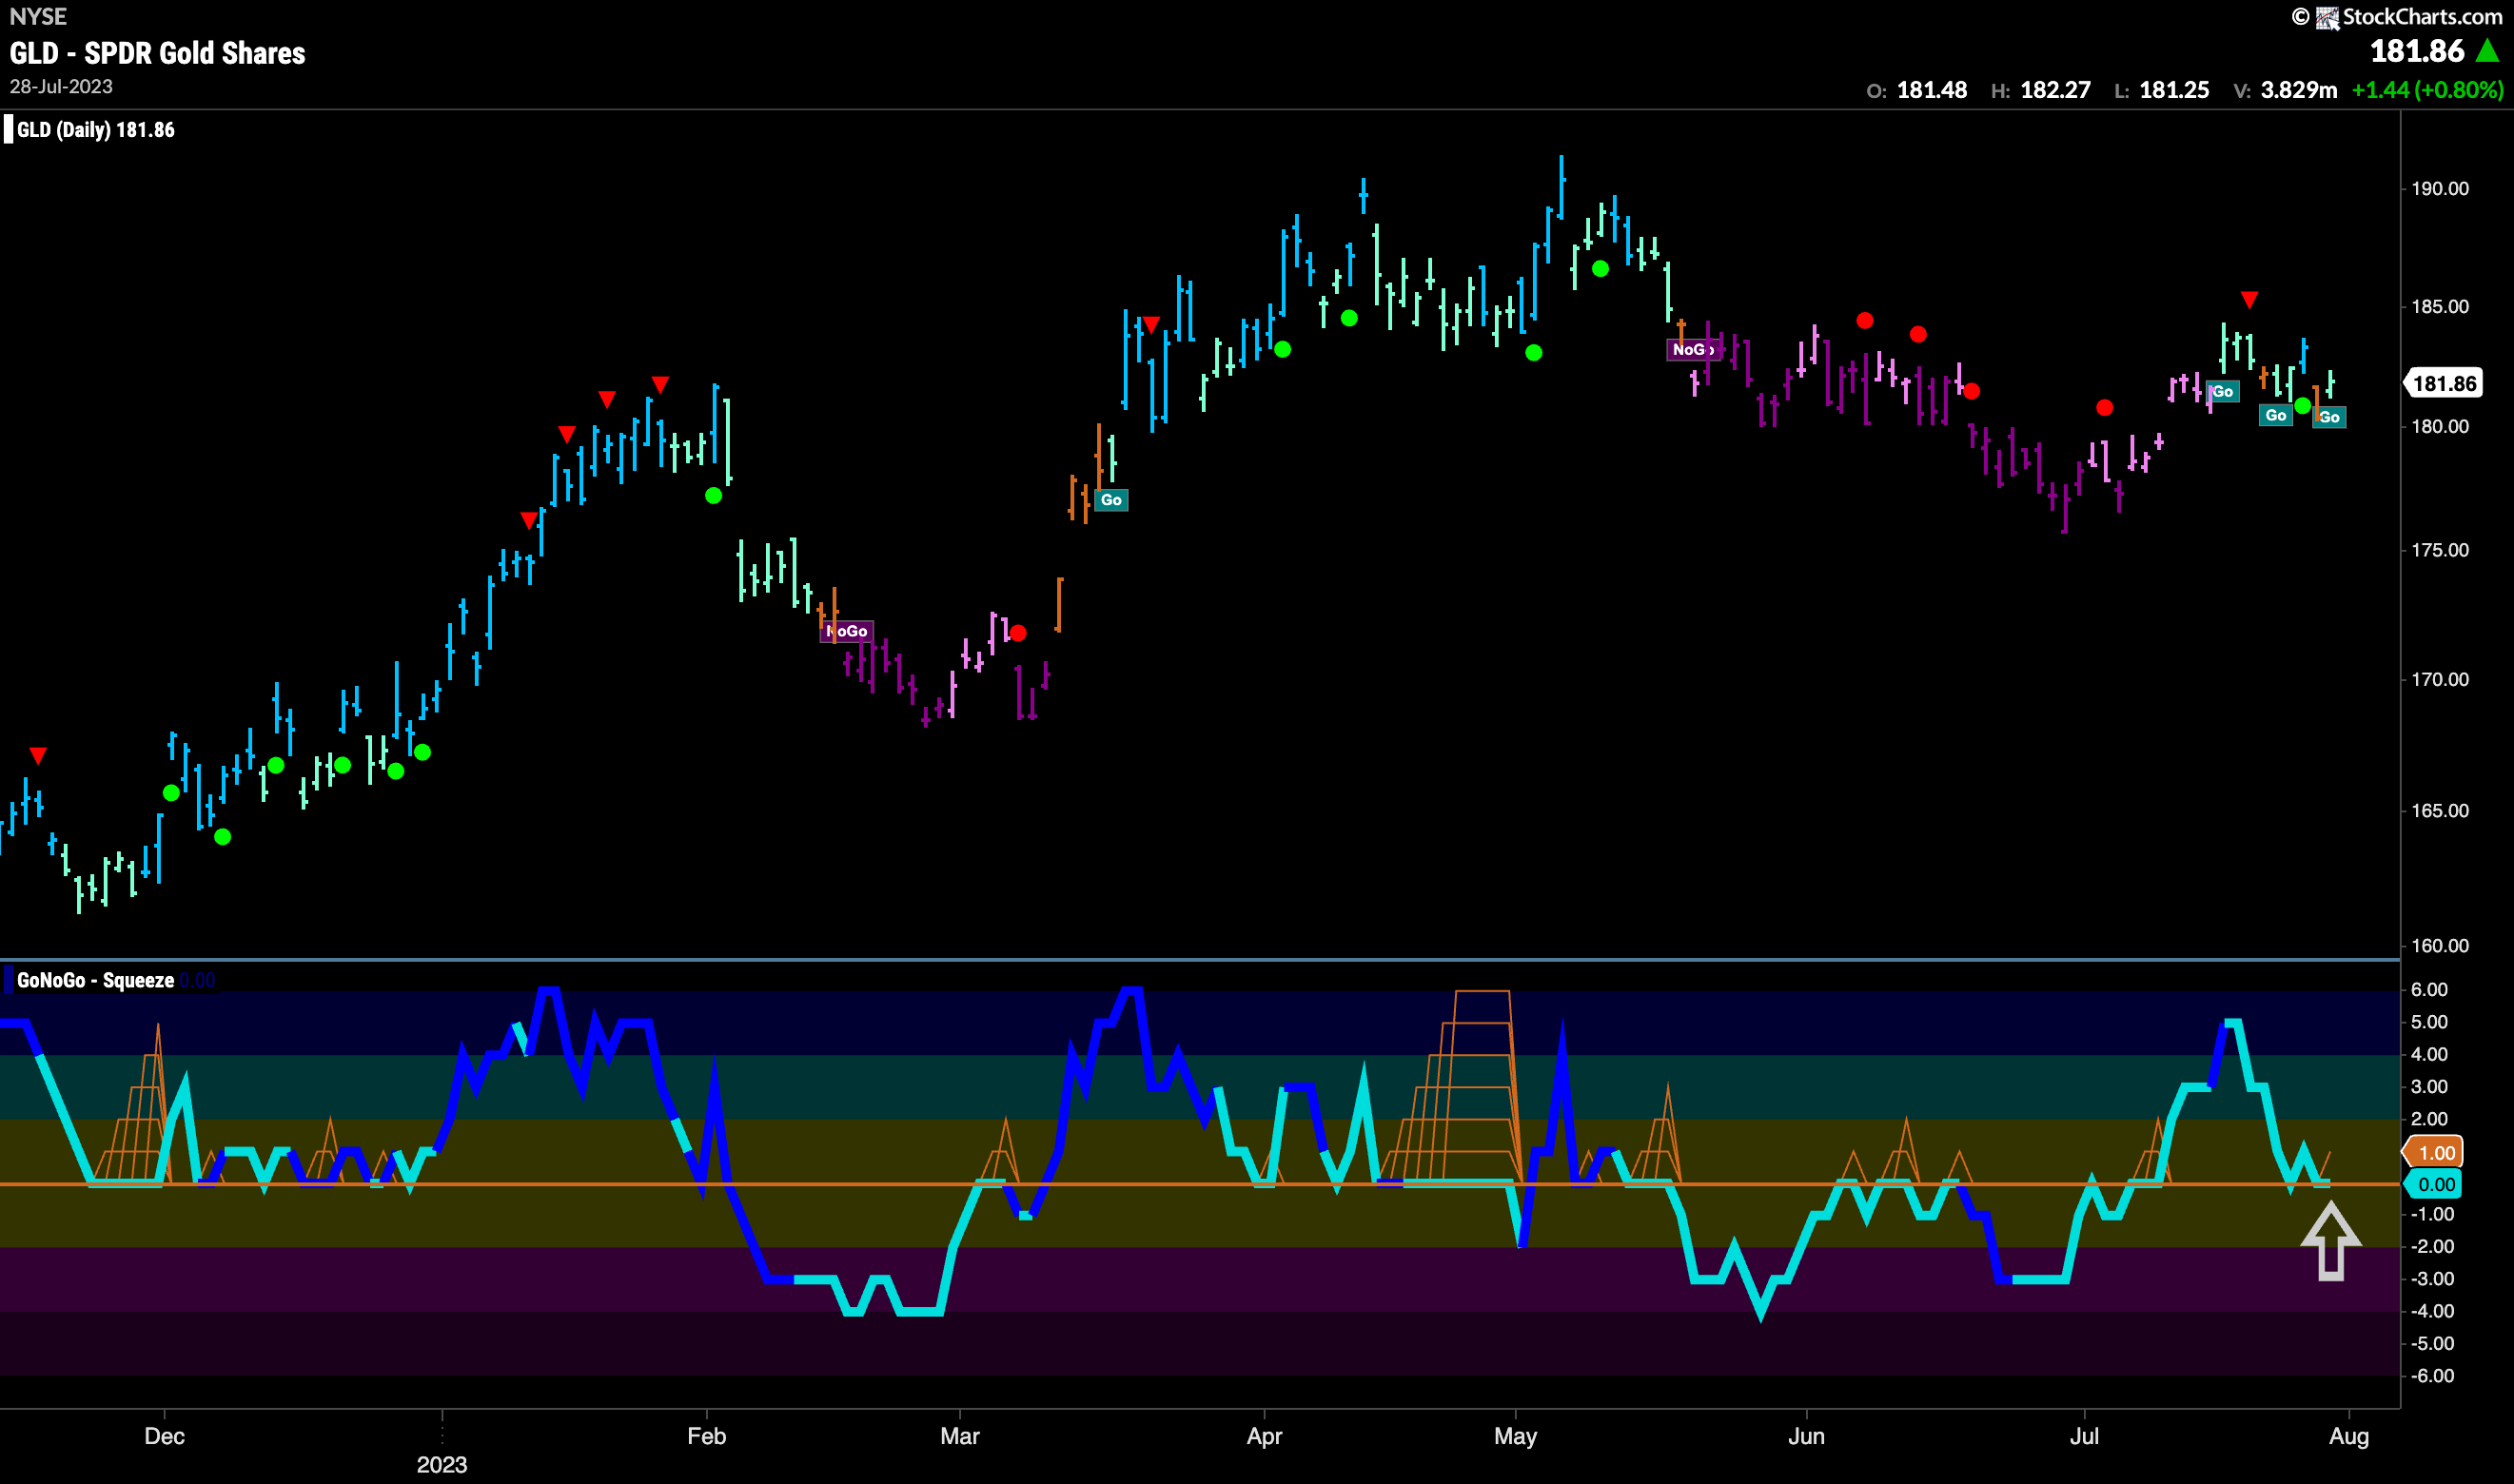Click the Aug label on time axis

2349,1437
